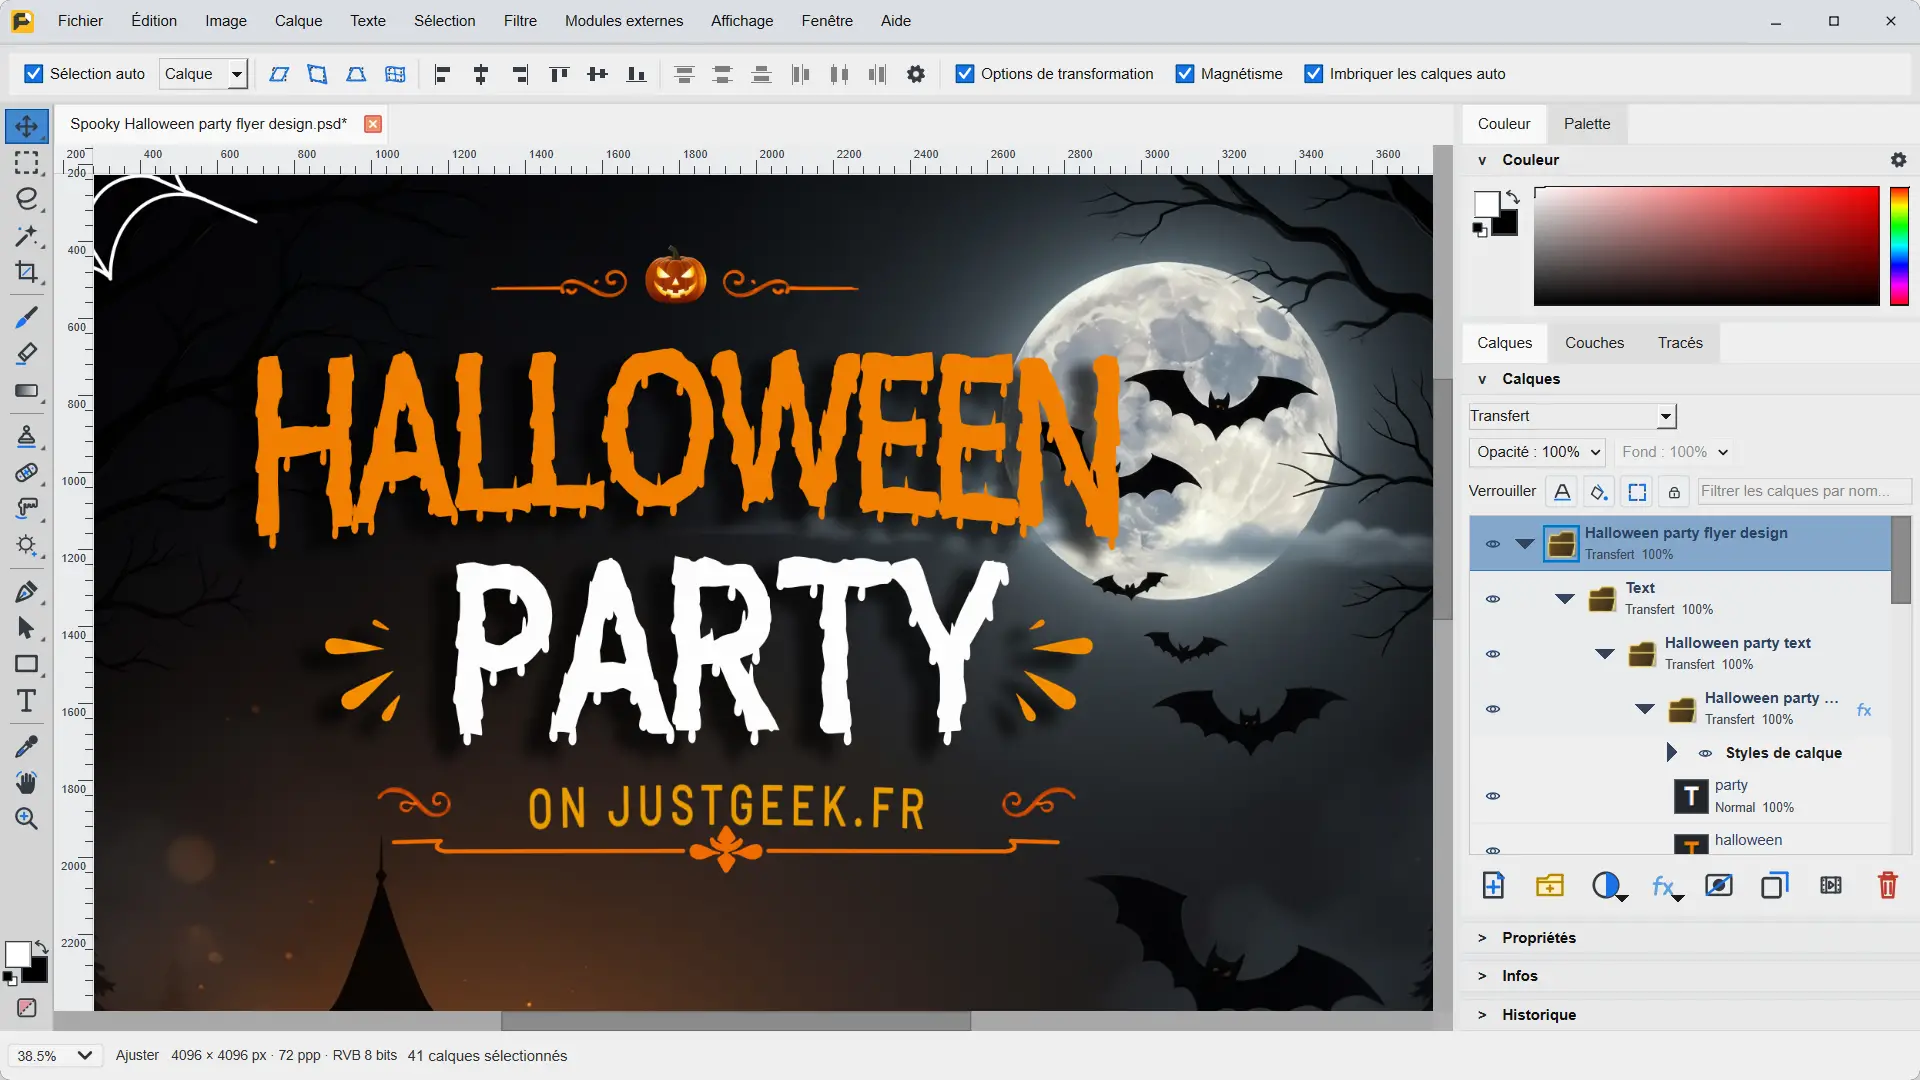
Task: Click the new layer icon
Action: pyautogui.click(x=1493, y=885)
